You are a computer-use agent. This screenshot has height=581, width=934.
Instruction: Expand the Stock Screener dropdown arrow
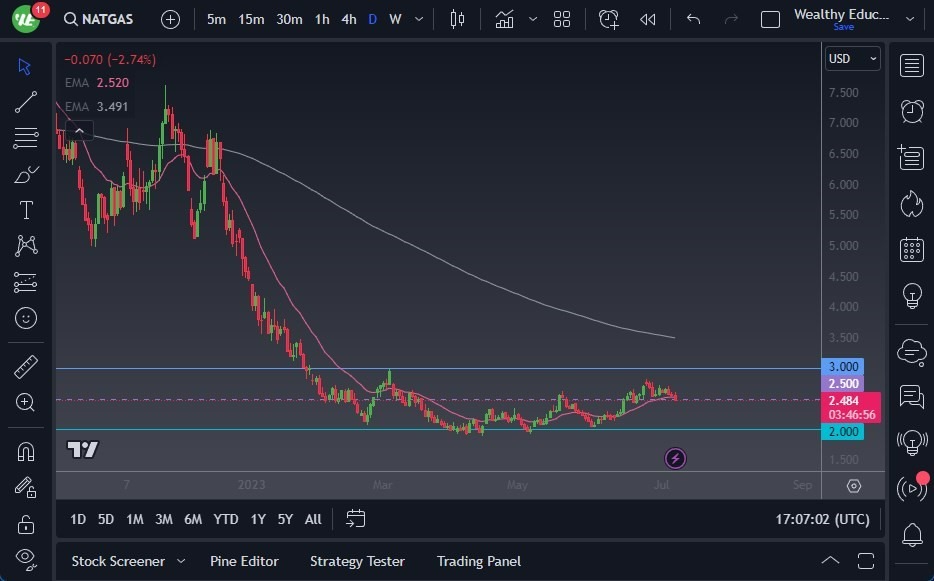tap(181, 561)
